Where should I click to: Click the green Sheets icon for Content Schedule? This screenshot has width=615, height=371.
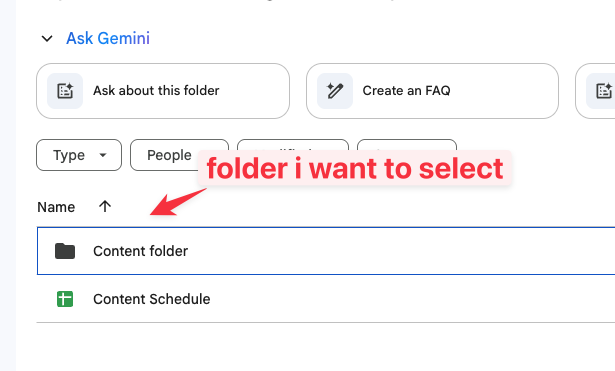[65, 299]
